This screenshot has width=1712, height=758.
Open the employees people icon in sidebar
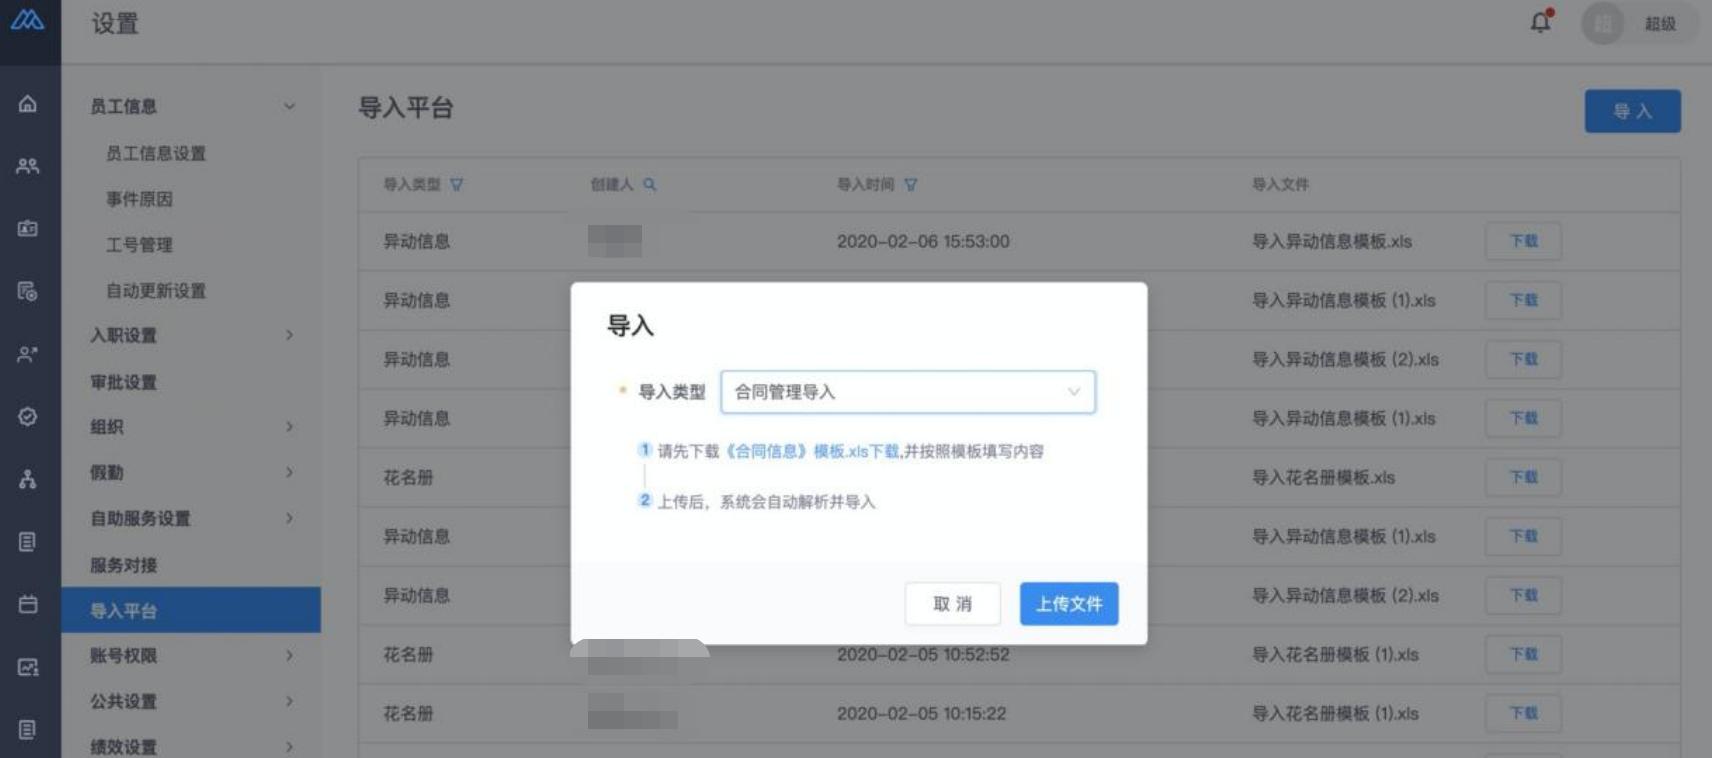[x=28, y=166]
